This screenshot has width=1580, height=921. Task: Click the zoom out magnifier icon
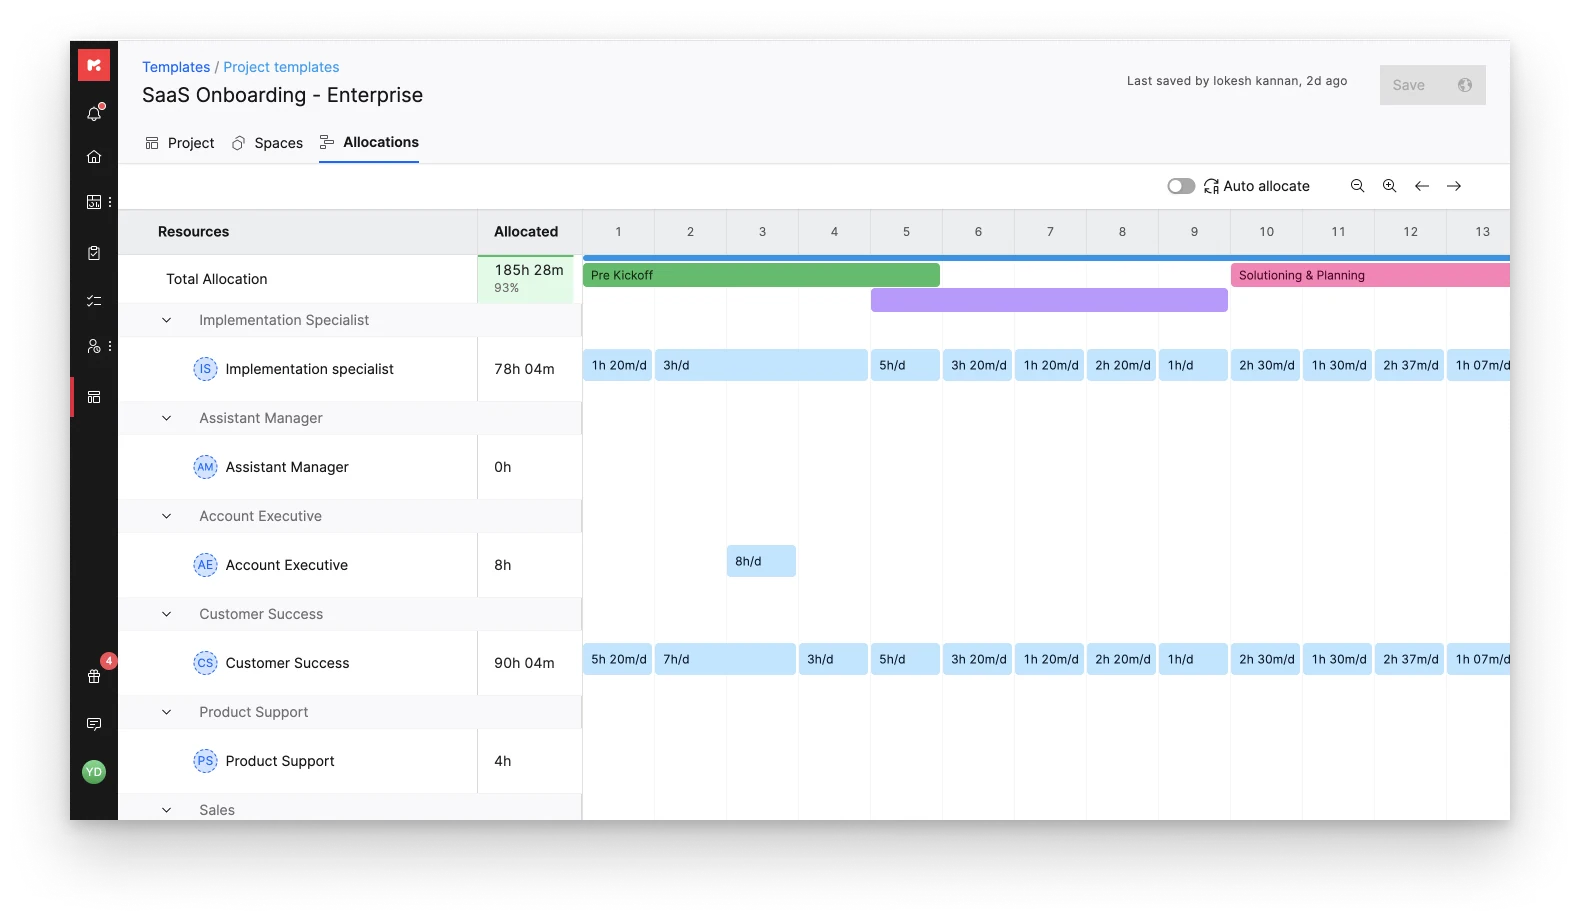(x=1357, y=186)
